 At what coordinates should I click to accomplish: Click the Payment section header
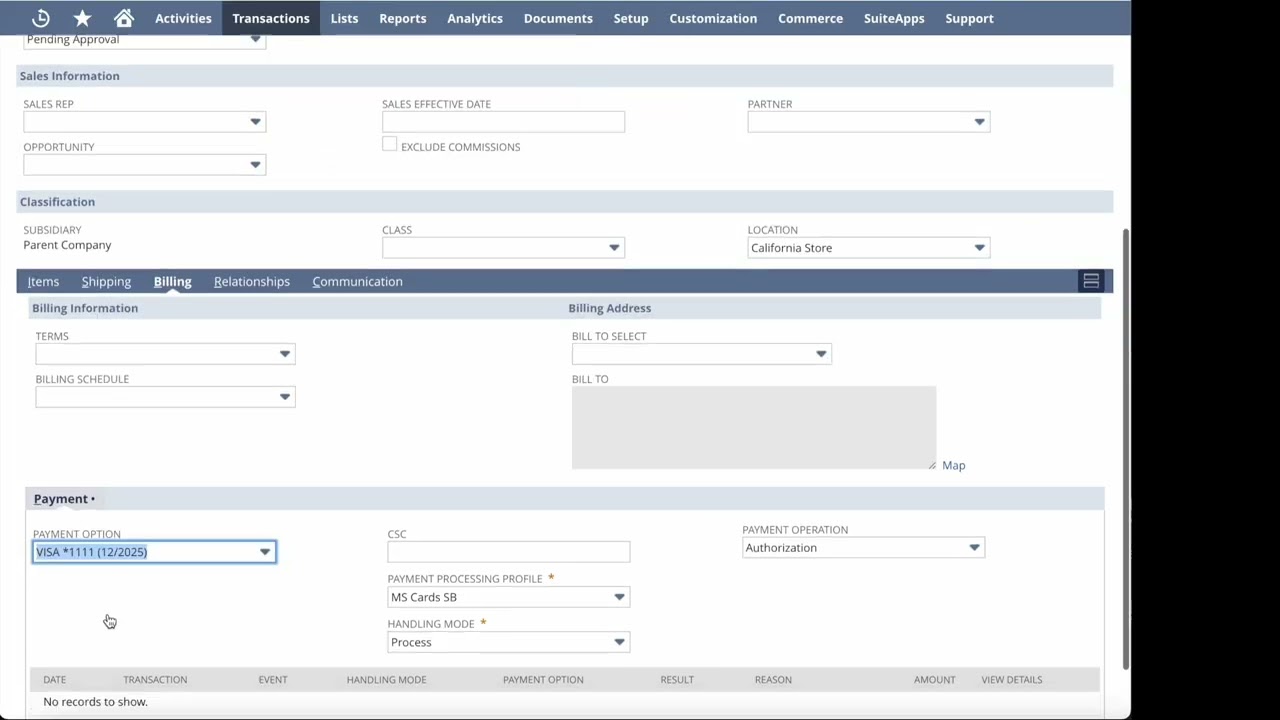click(64, 499)
